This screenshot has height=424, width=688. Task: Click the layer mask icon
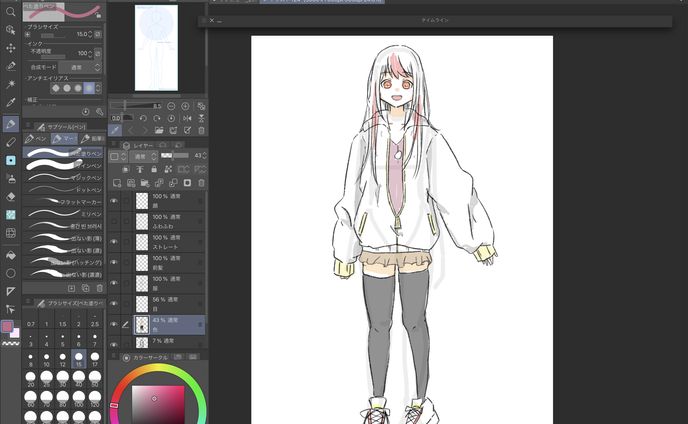pyautogui.click(x=187, y=183)
